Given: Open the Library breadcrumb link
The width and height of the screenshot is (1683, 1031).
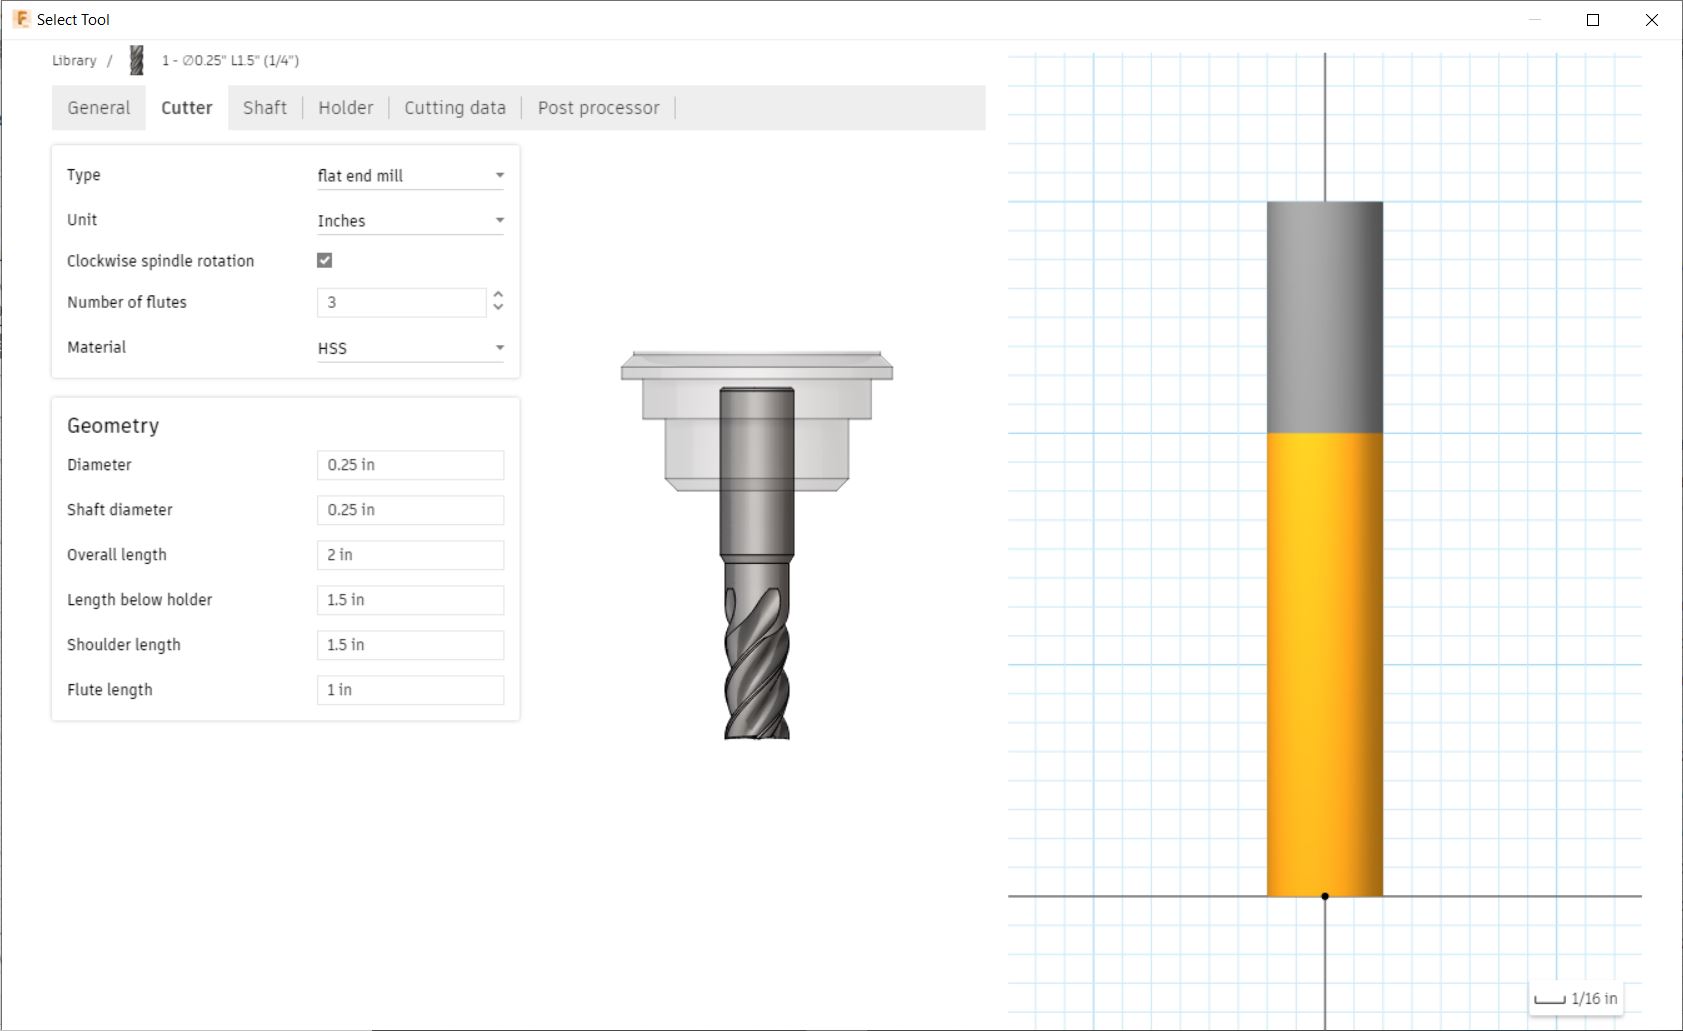Looking at the screenshot, I should click(74, 60).
